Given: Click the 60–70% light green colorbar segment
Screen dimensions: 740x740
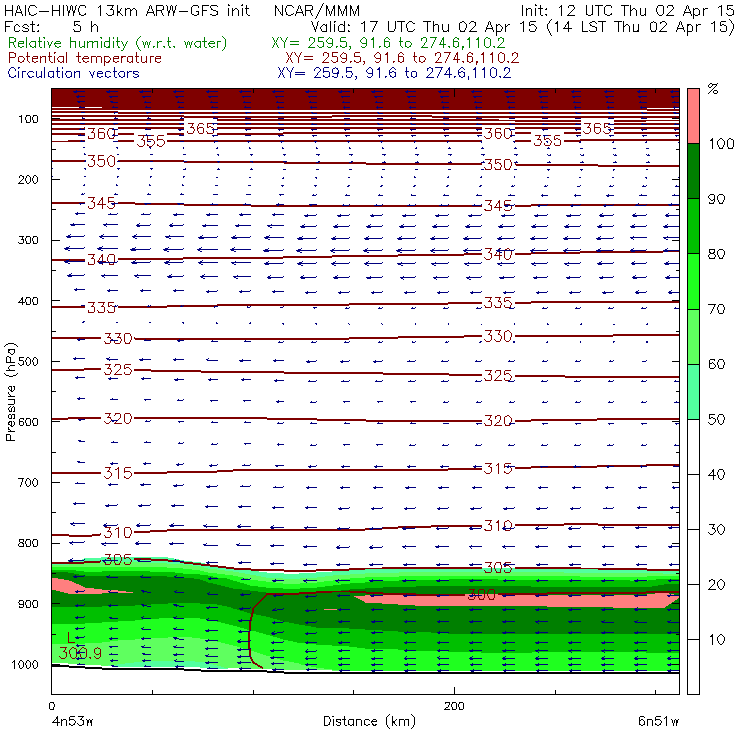Looking at the screenshot, I should (693, 336).
